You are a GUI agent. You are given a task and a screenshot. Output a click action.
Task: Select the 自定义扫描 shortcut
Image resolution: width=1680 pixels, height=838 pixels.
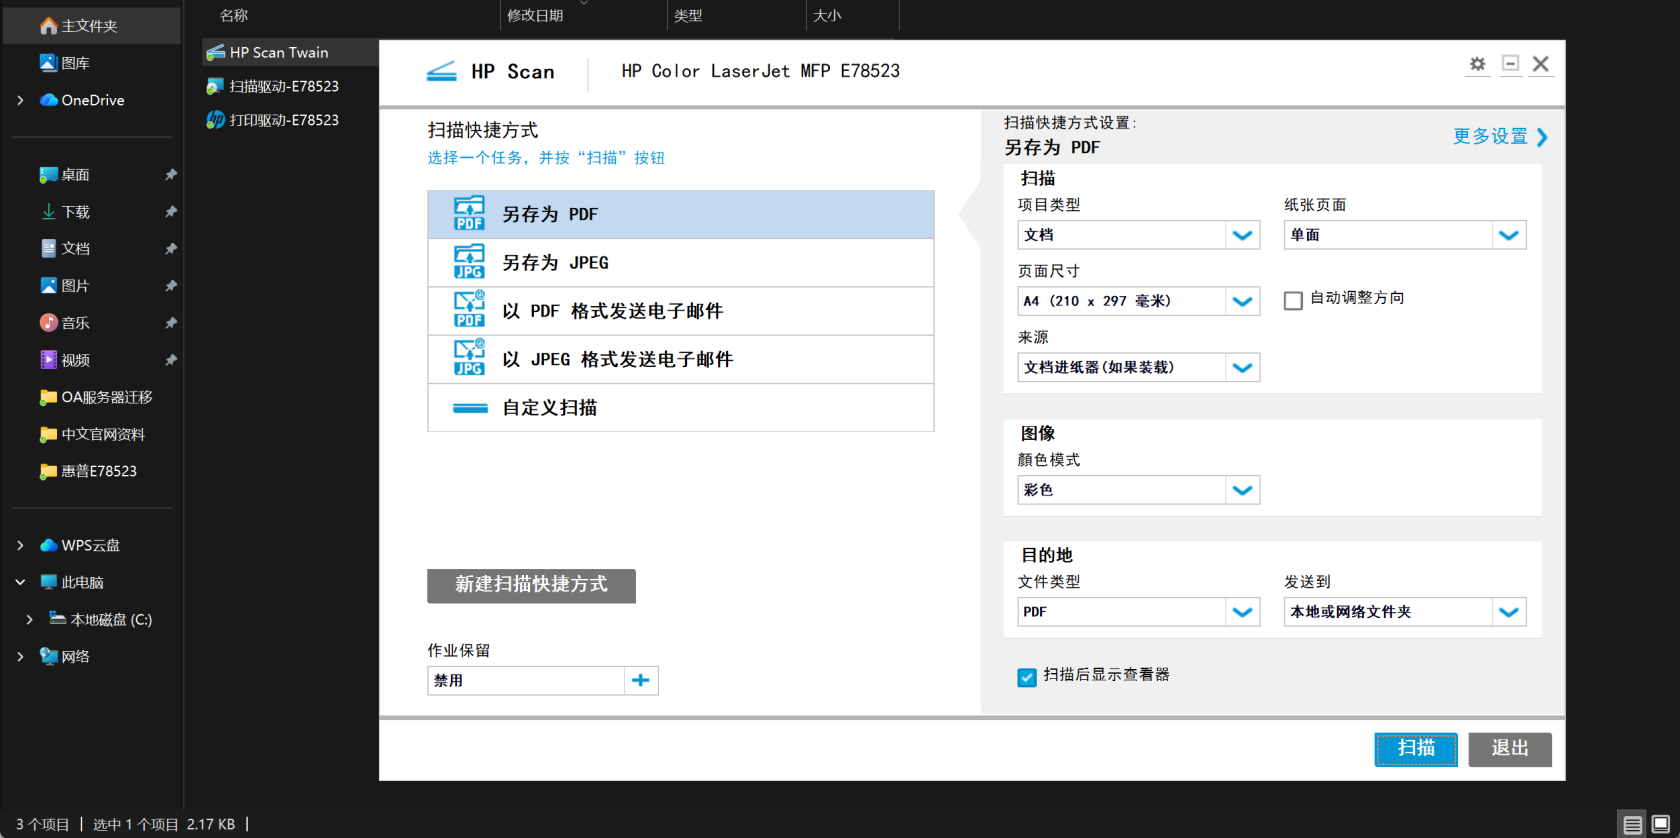681,407
